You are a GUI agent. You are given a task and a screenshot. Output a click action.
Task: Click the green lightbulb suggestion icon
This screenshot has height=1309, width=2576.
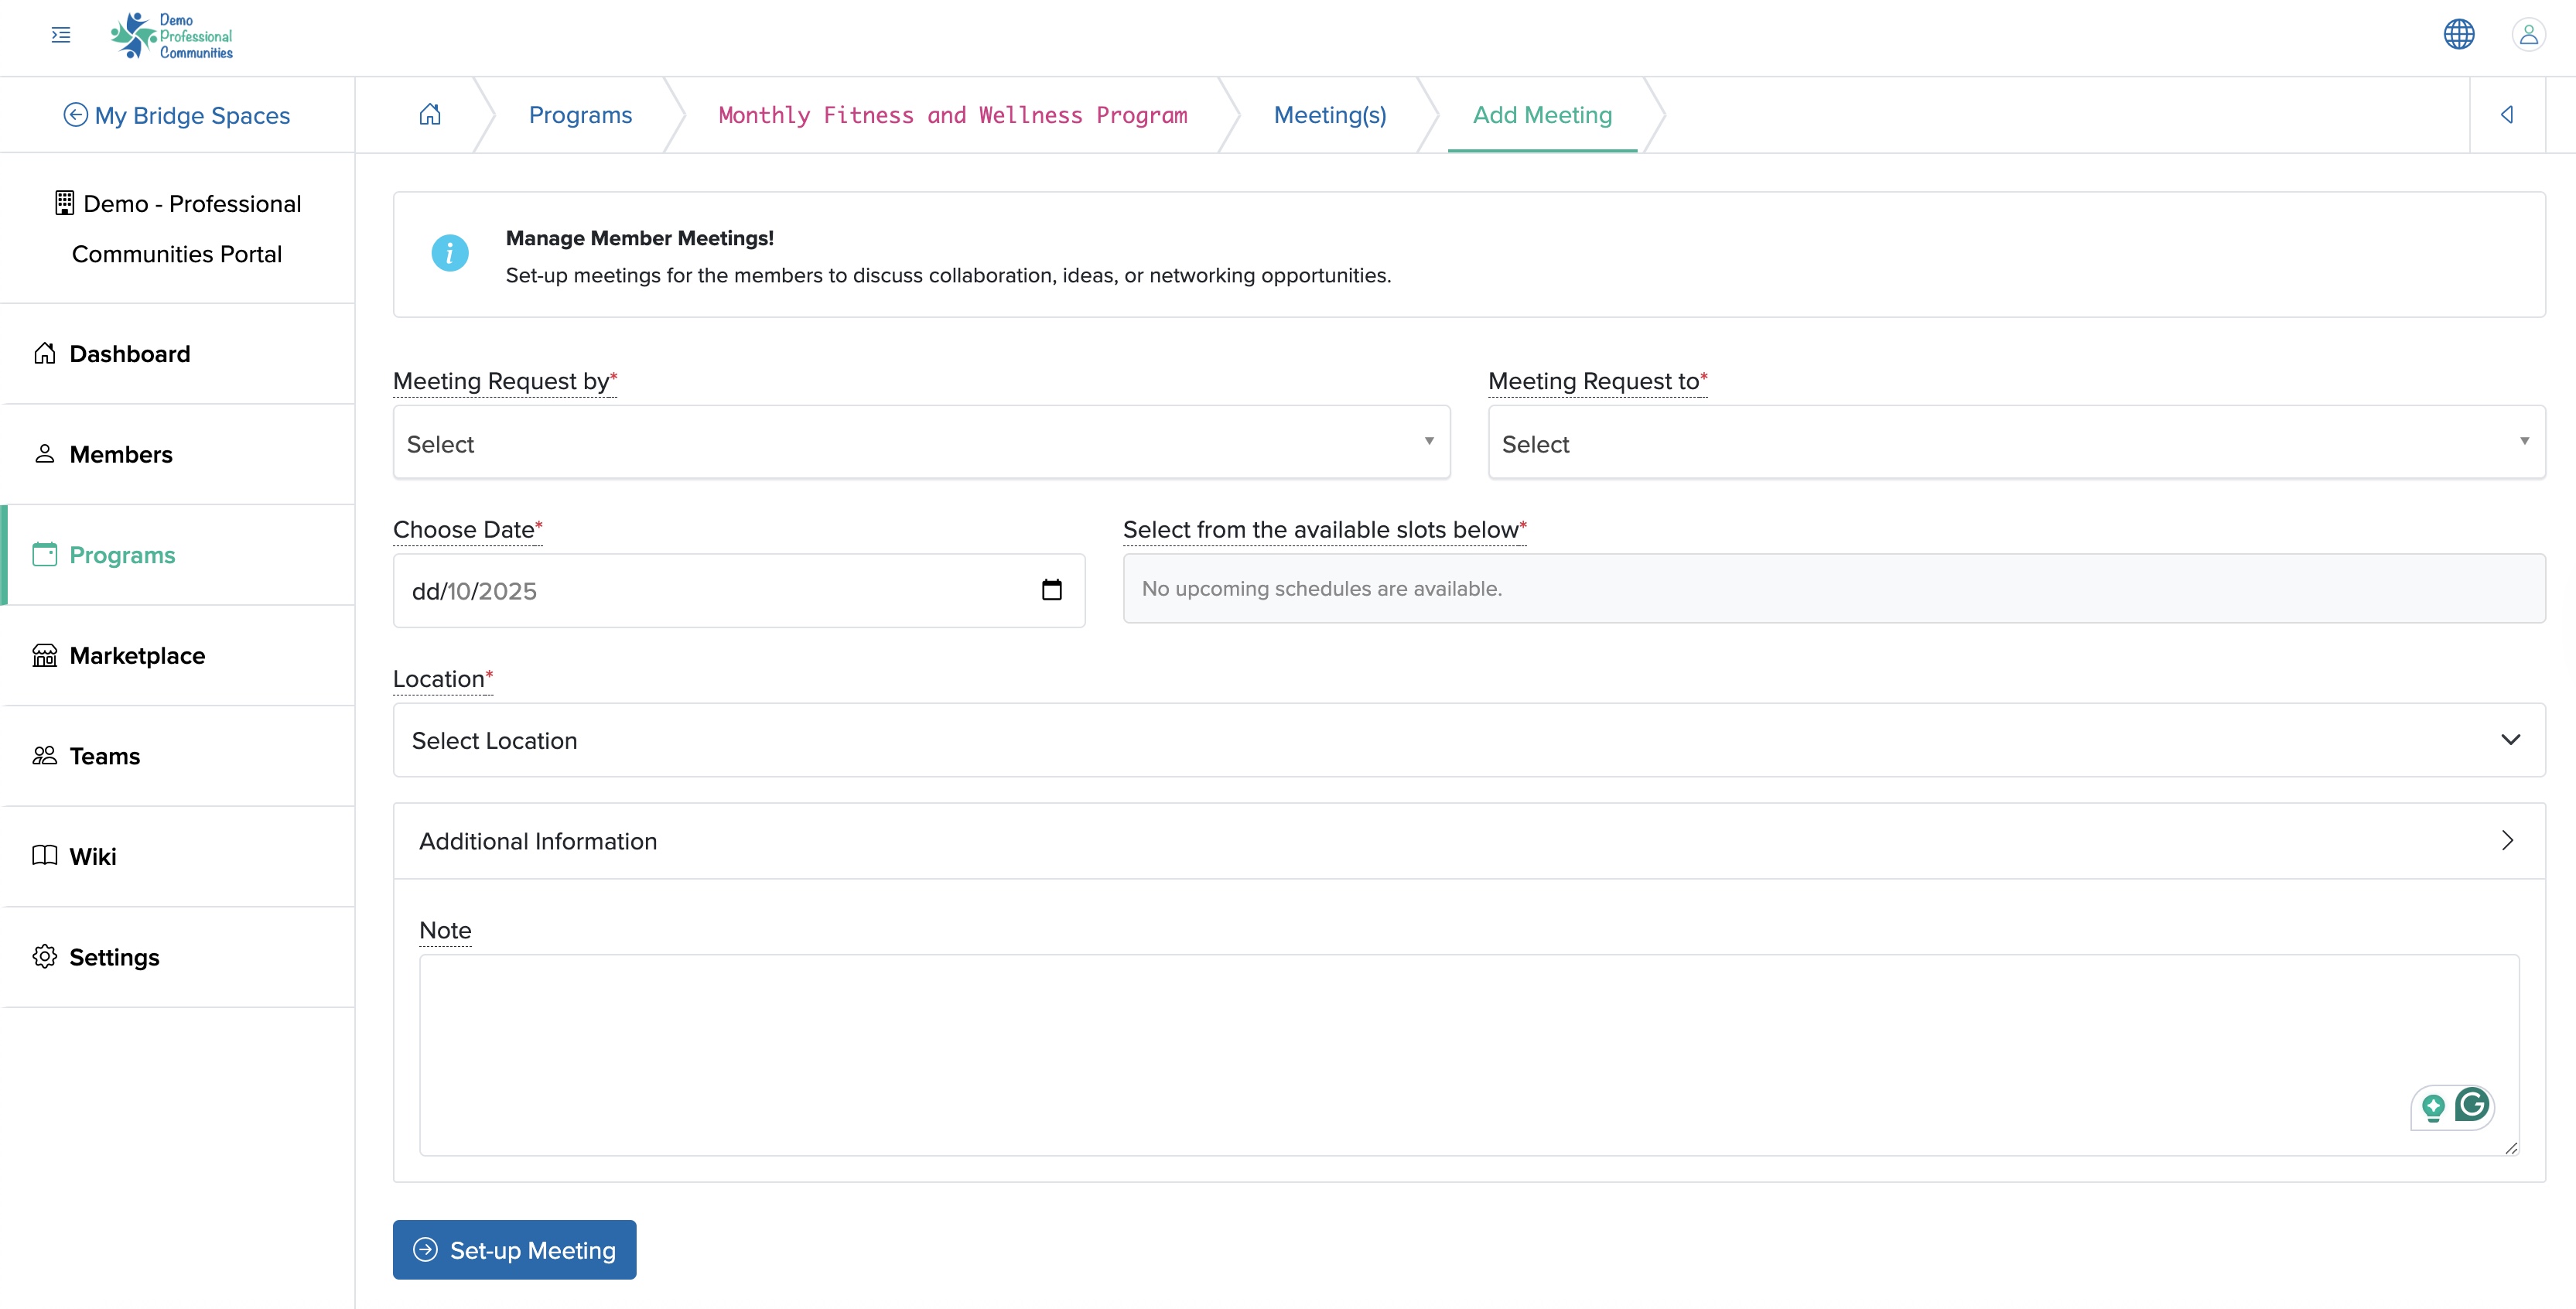point(2433,1107)
